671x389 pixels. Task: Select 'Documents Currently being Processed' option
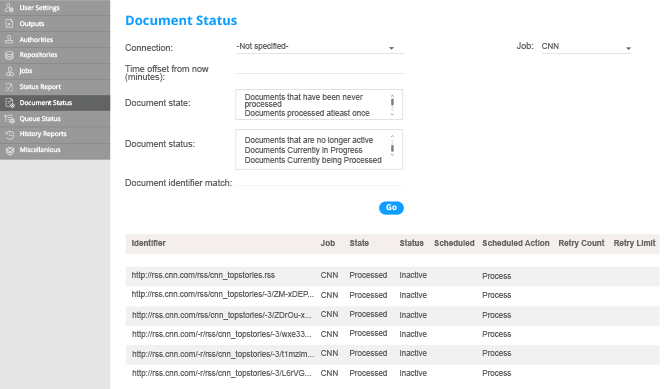[313, 160]
